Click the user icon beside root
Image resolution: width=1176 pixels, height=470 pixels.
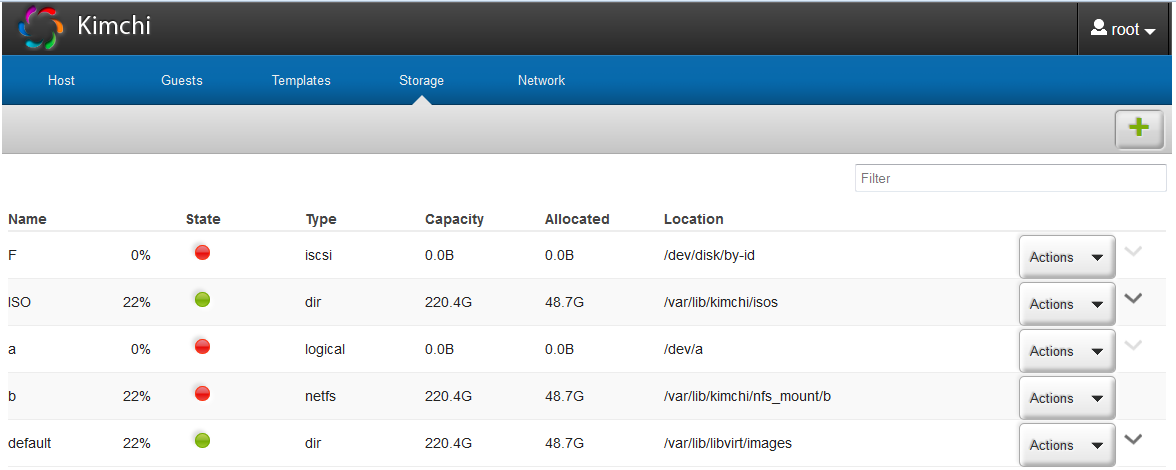(1098, 29)
